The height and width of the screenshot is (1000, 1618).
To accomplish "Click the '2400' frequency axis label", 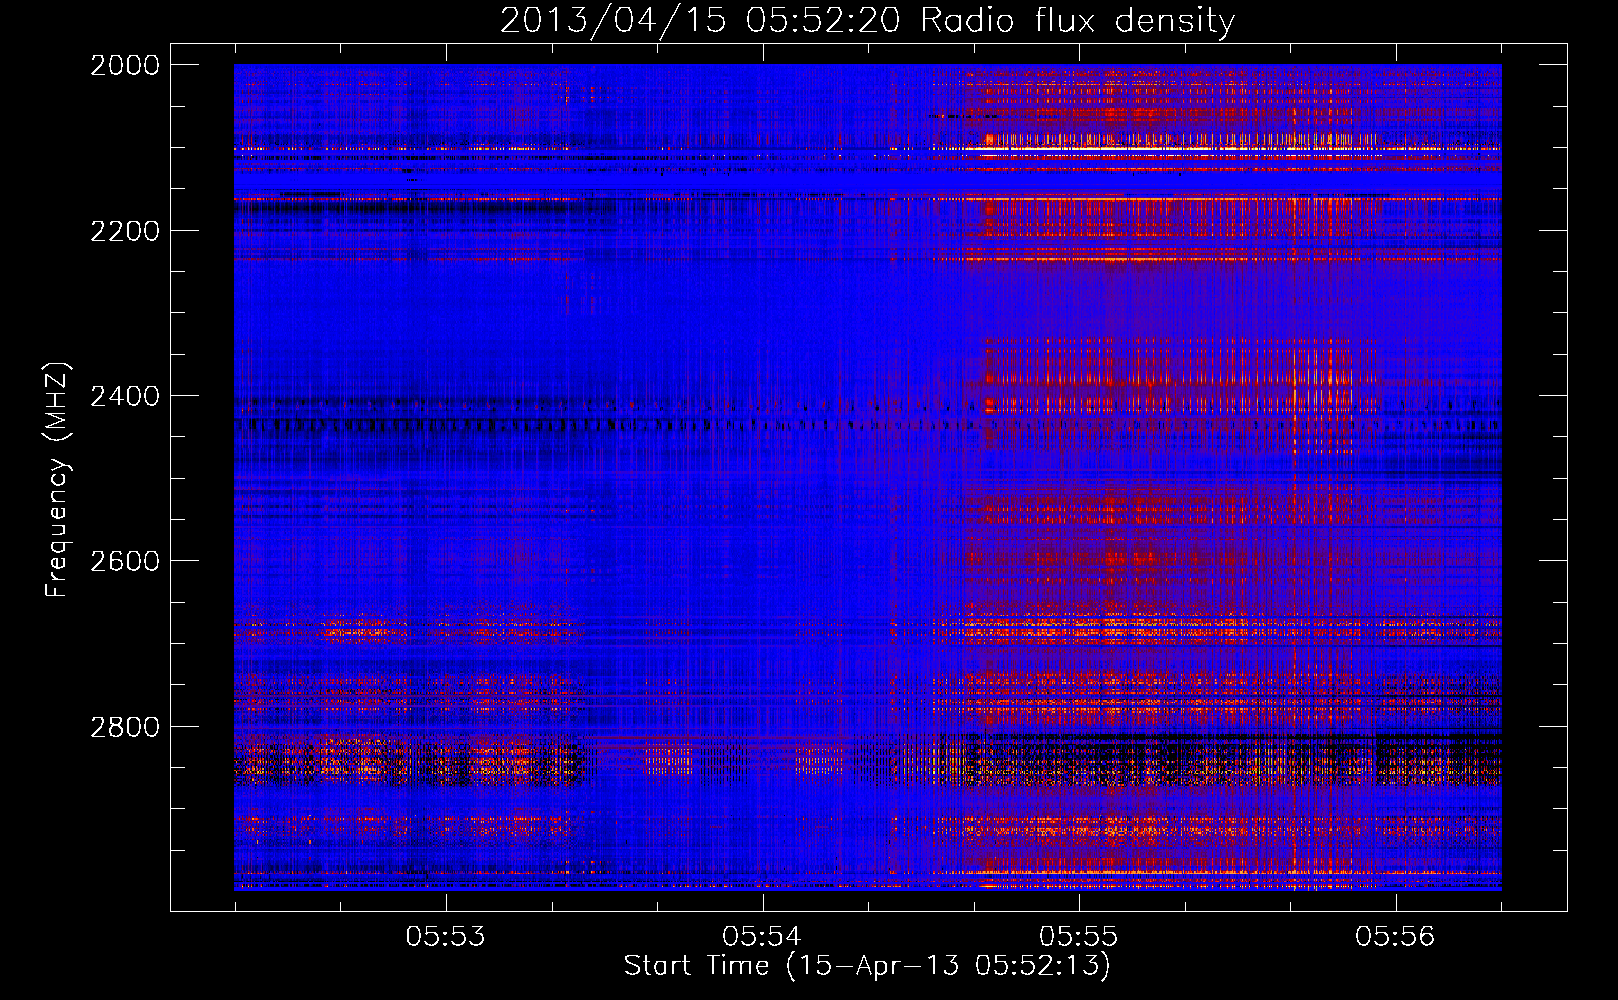I will click(x=125, y=396).
